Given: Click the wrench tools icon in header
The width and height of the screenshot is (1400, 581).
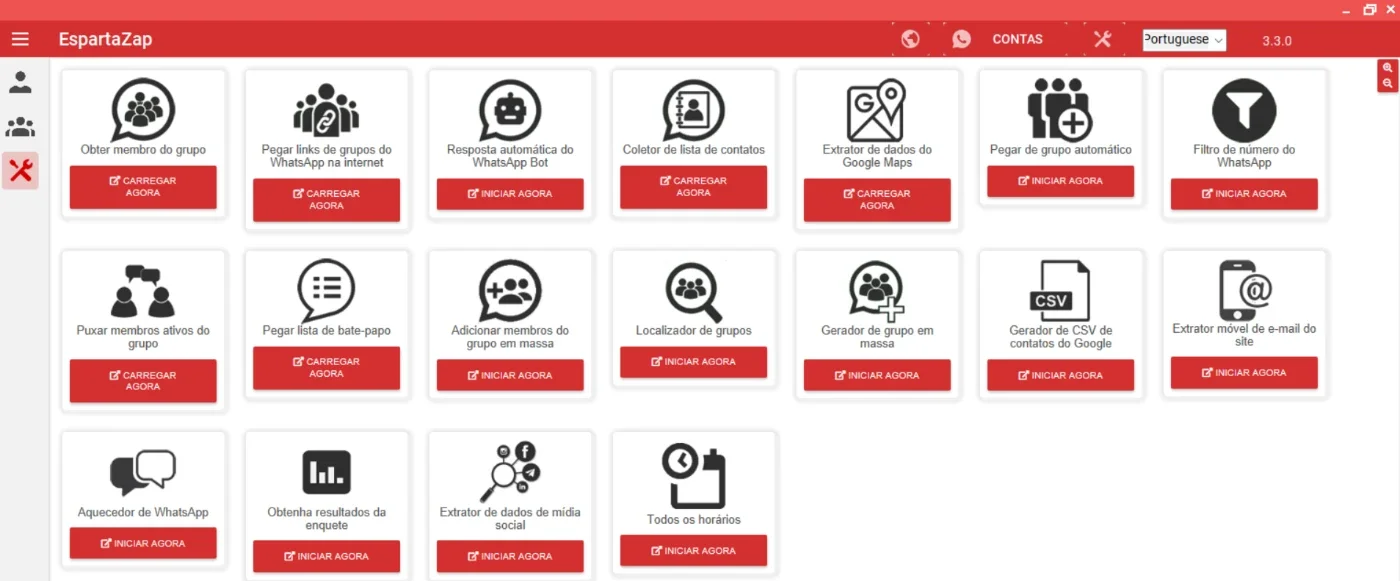Looking at the screenshot, I should coord(1102,39).
